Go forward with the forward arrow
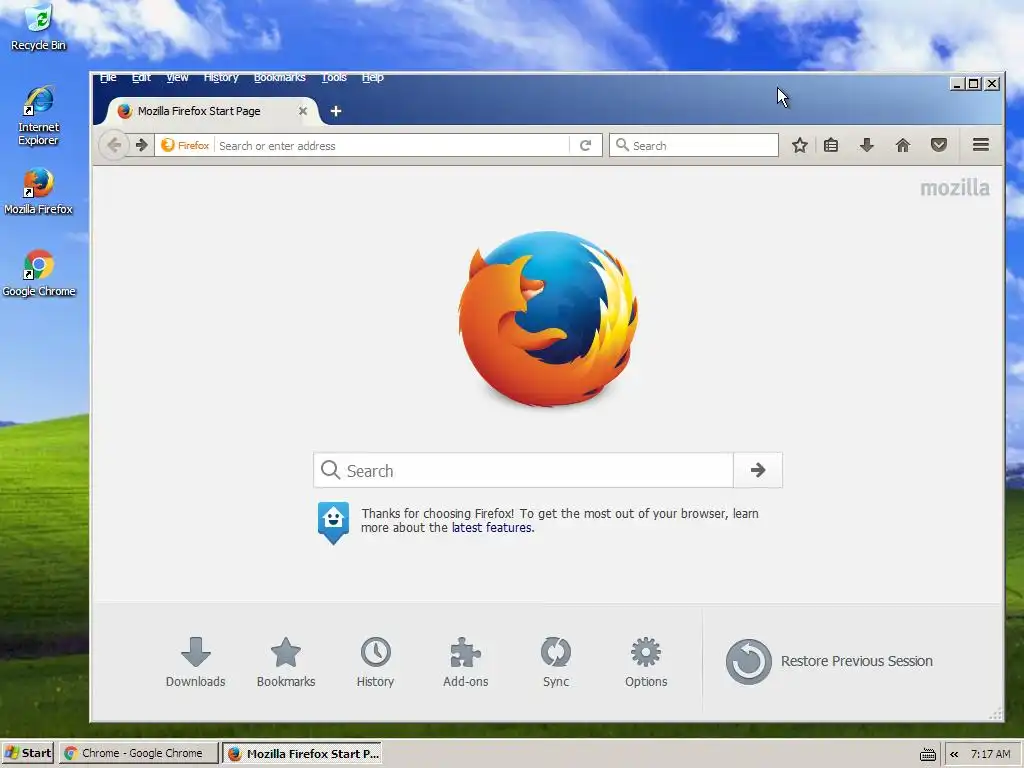Screen dimensions: 1024x768 coord(142,145)
